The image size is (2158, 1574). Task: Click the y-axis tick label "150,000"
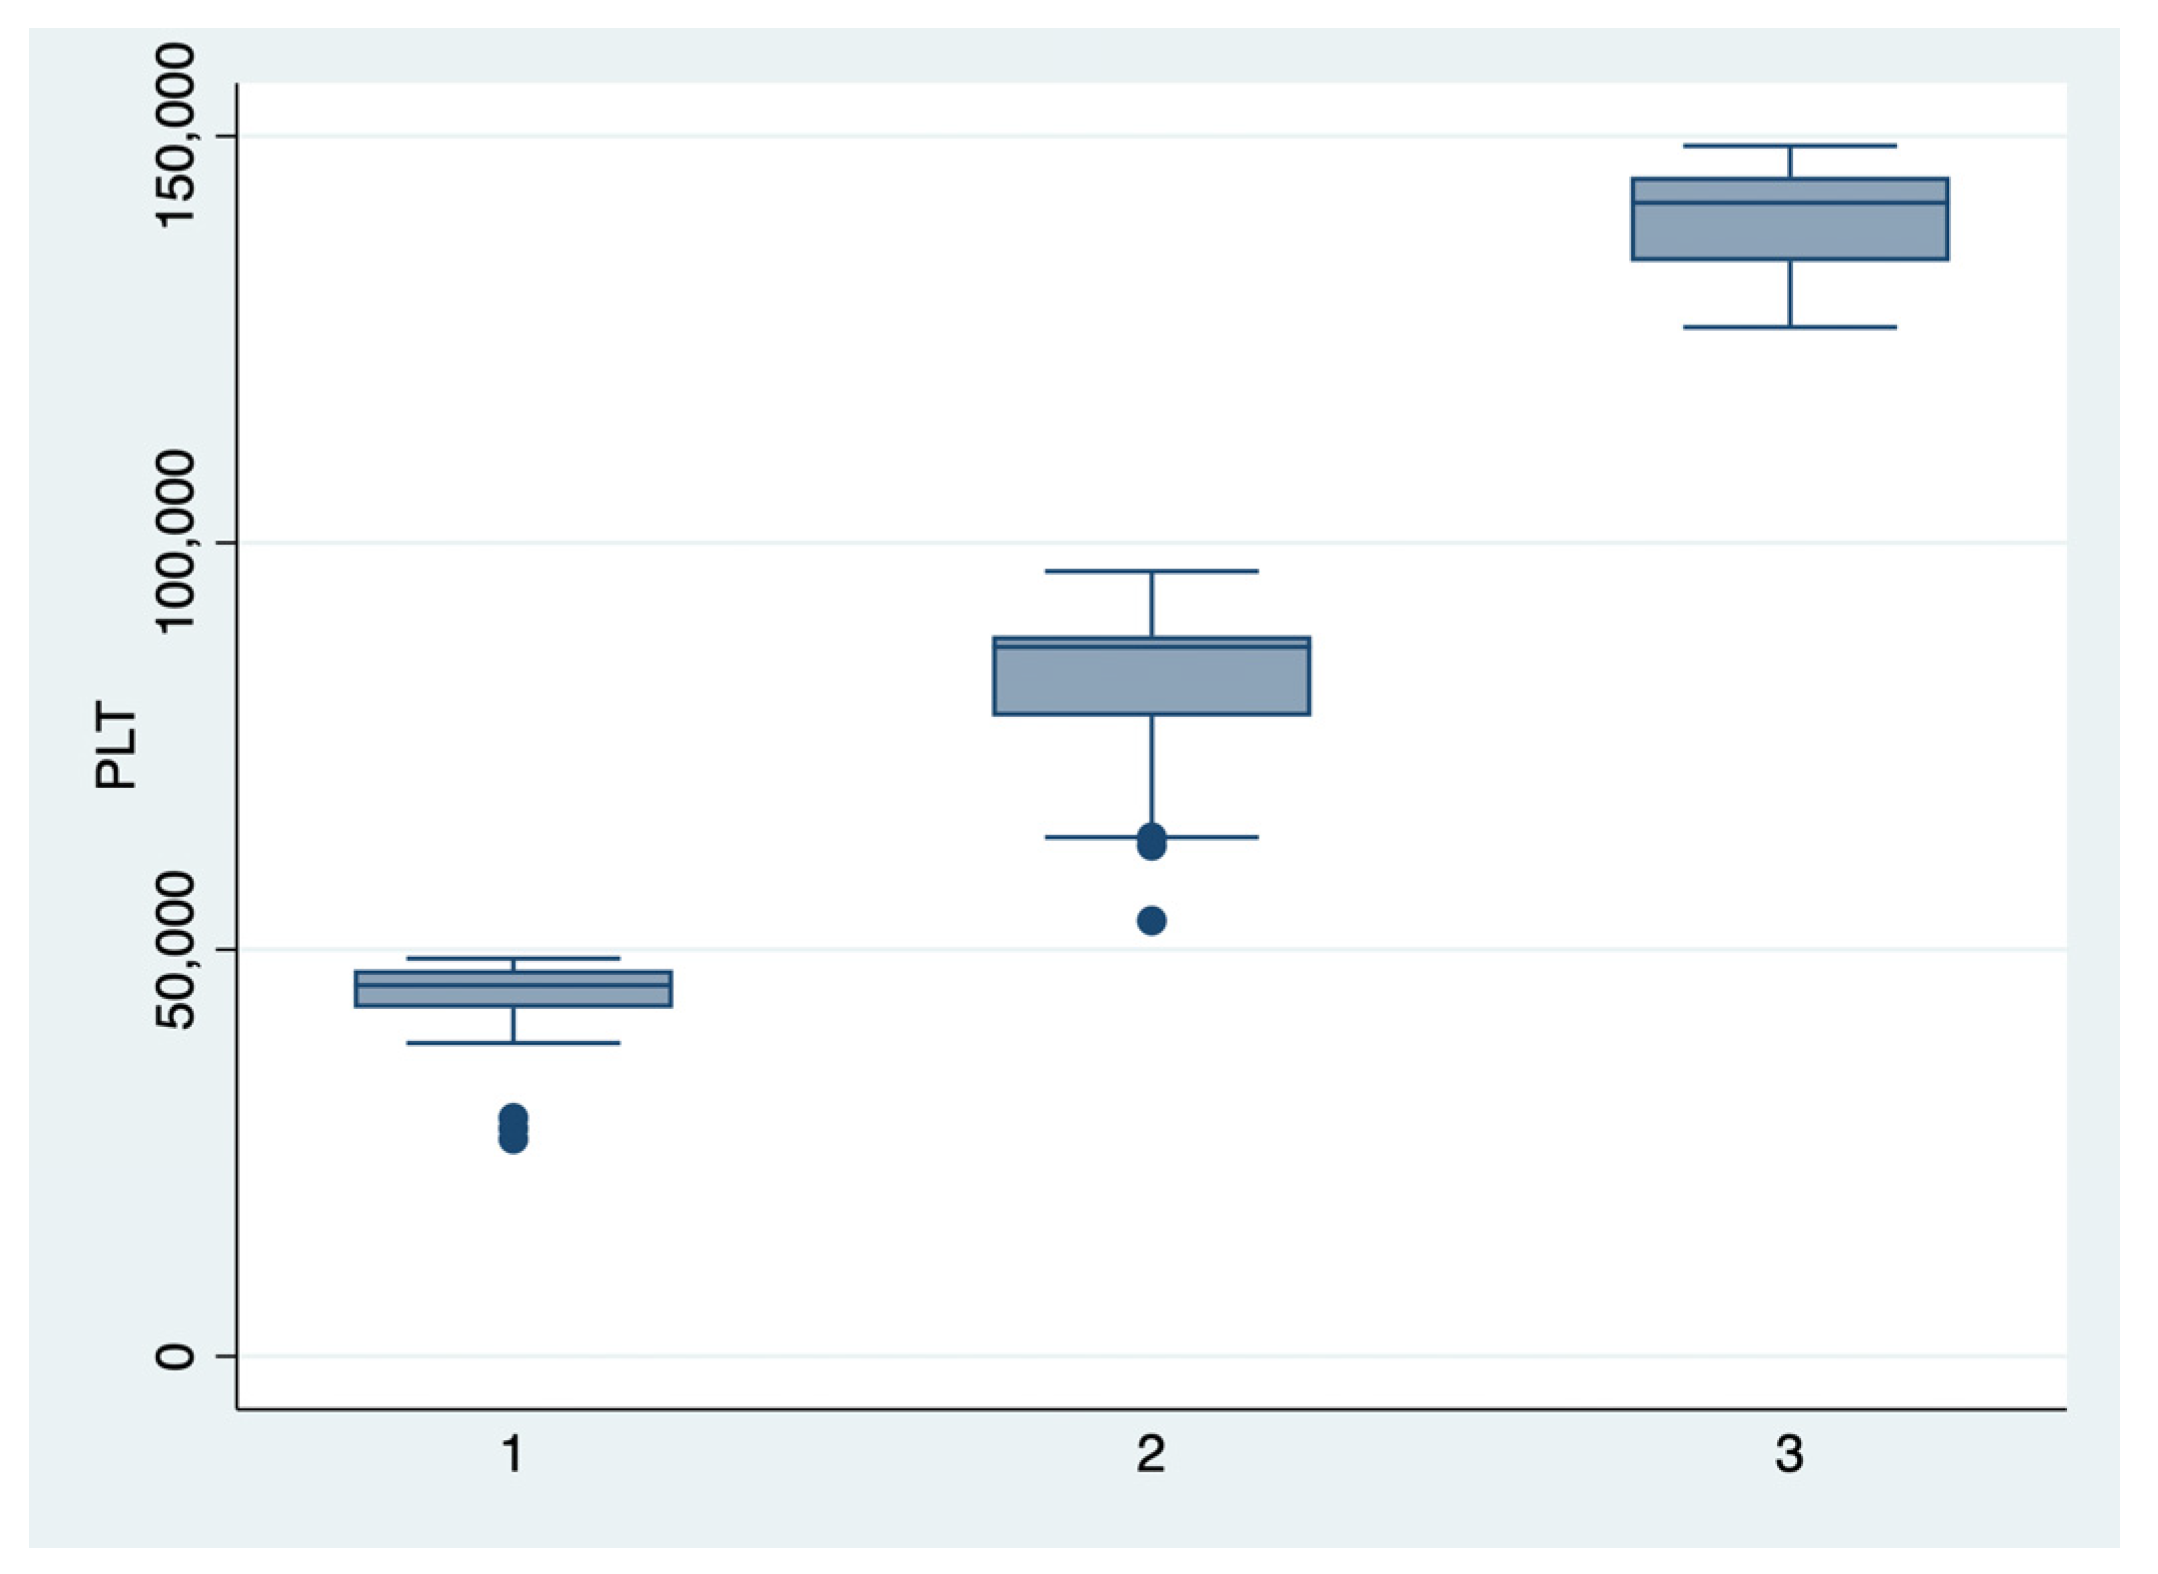[176, 135]
